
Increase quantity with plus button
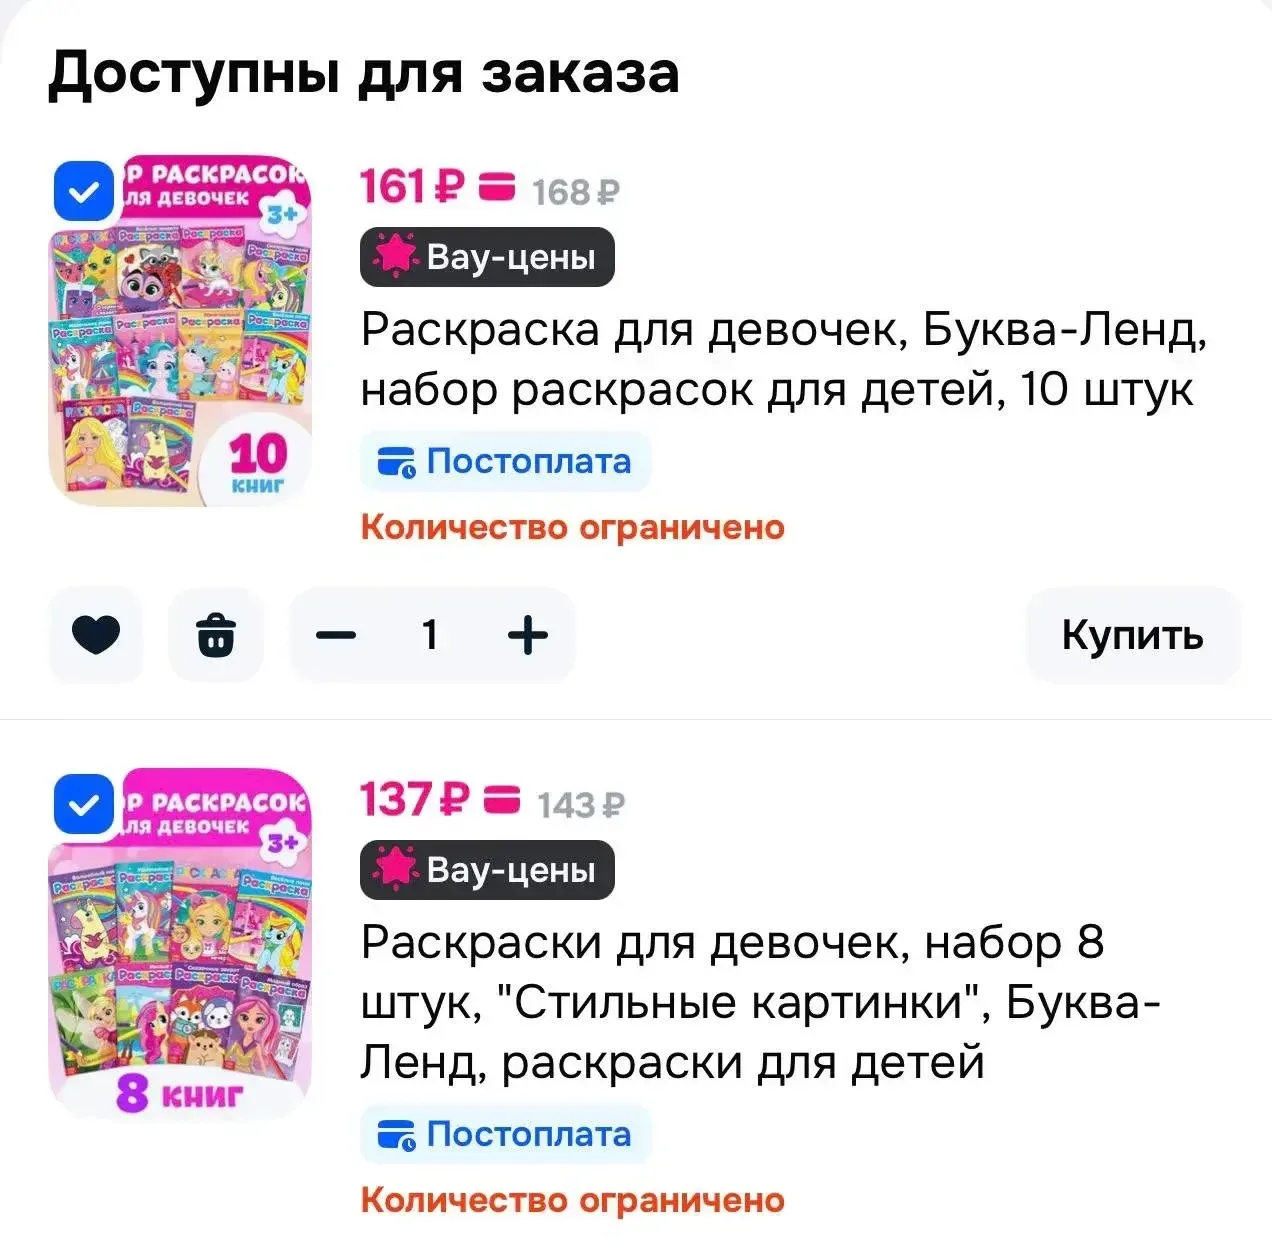tap(528, 635)
